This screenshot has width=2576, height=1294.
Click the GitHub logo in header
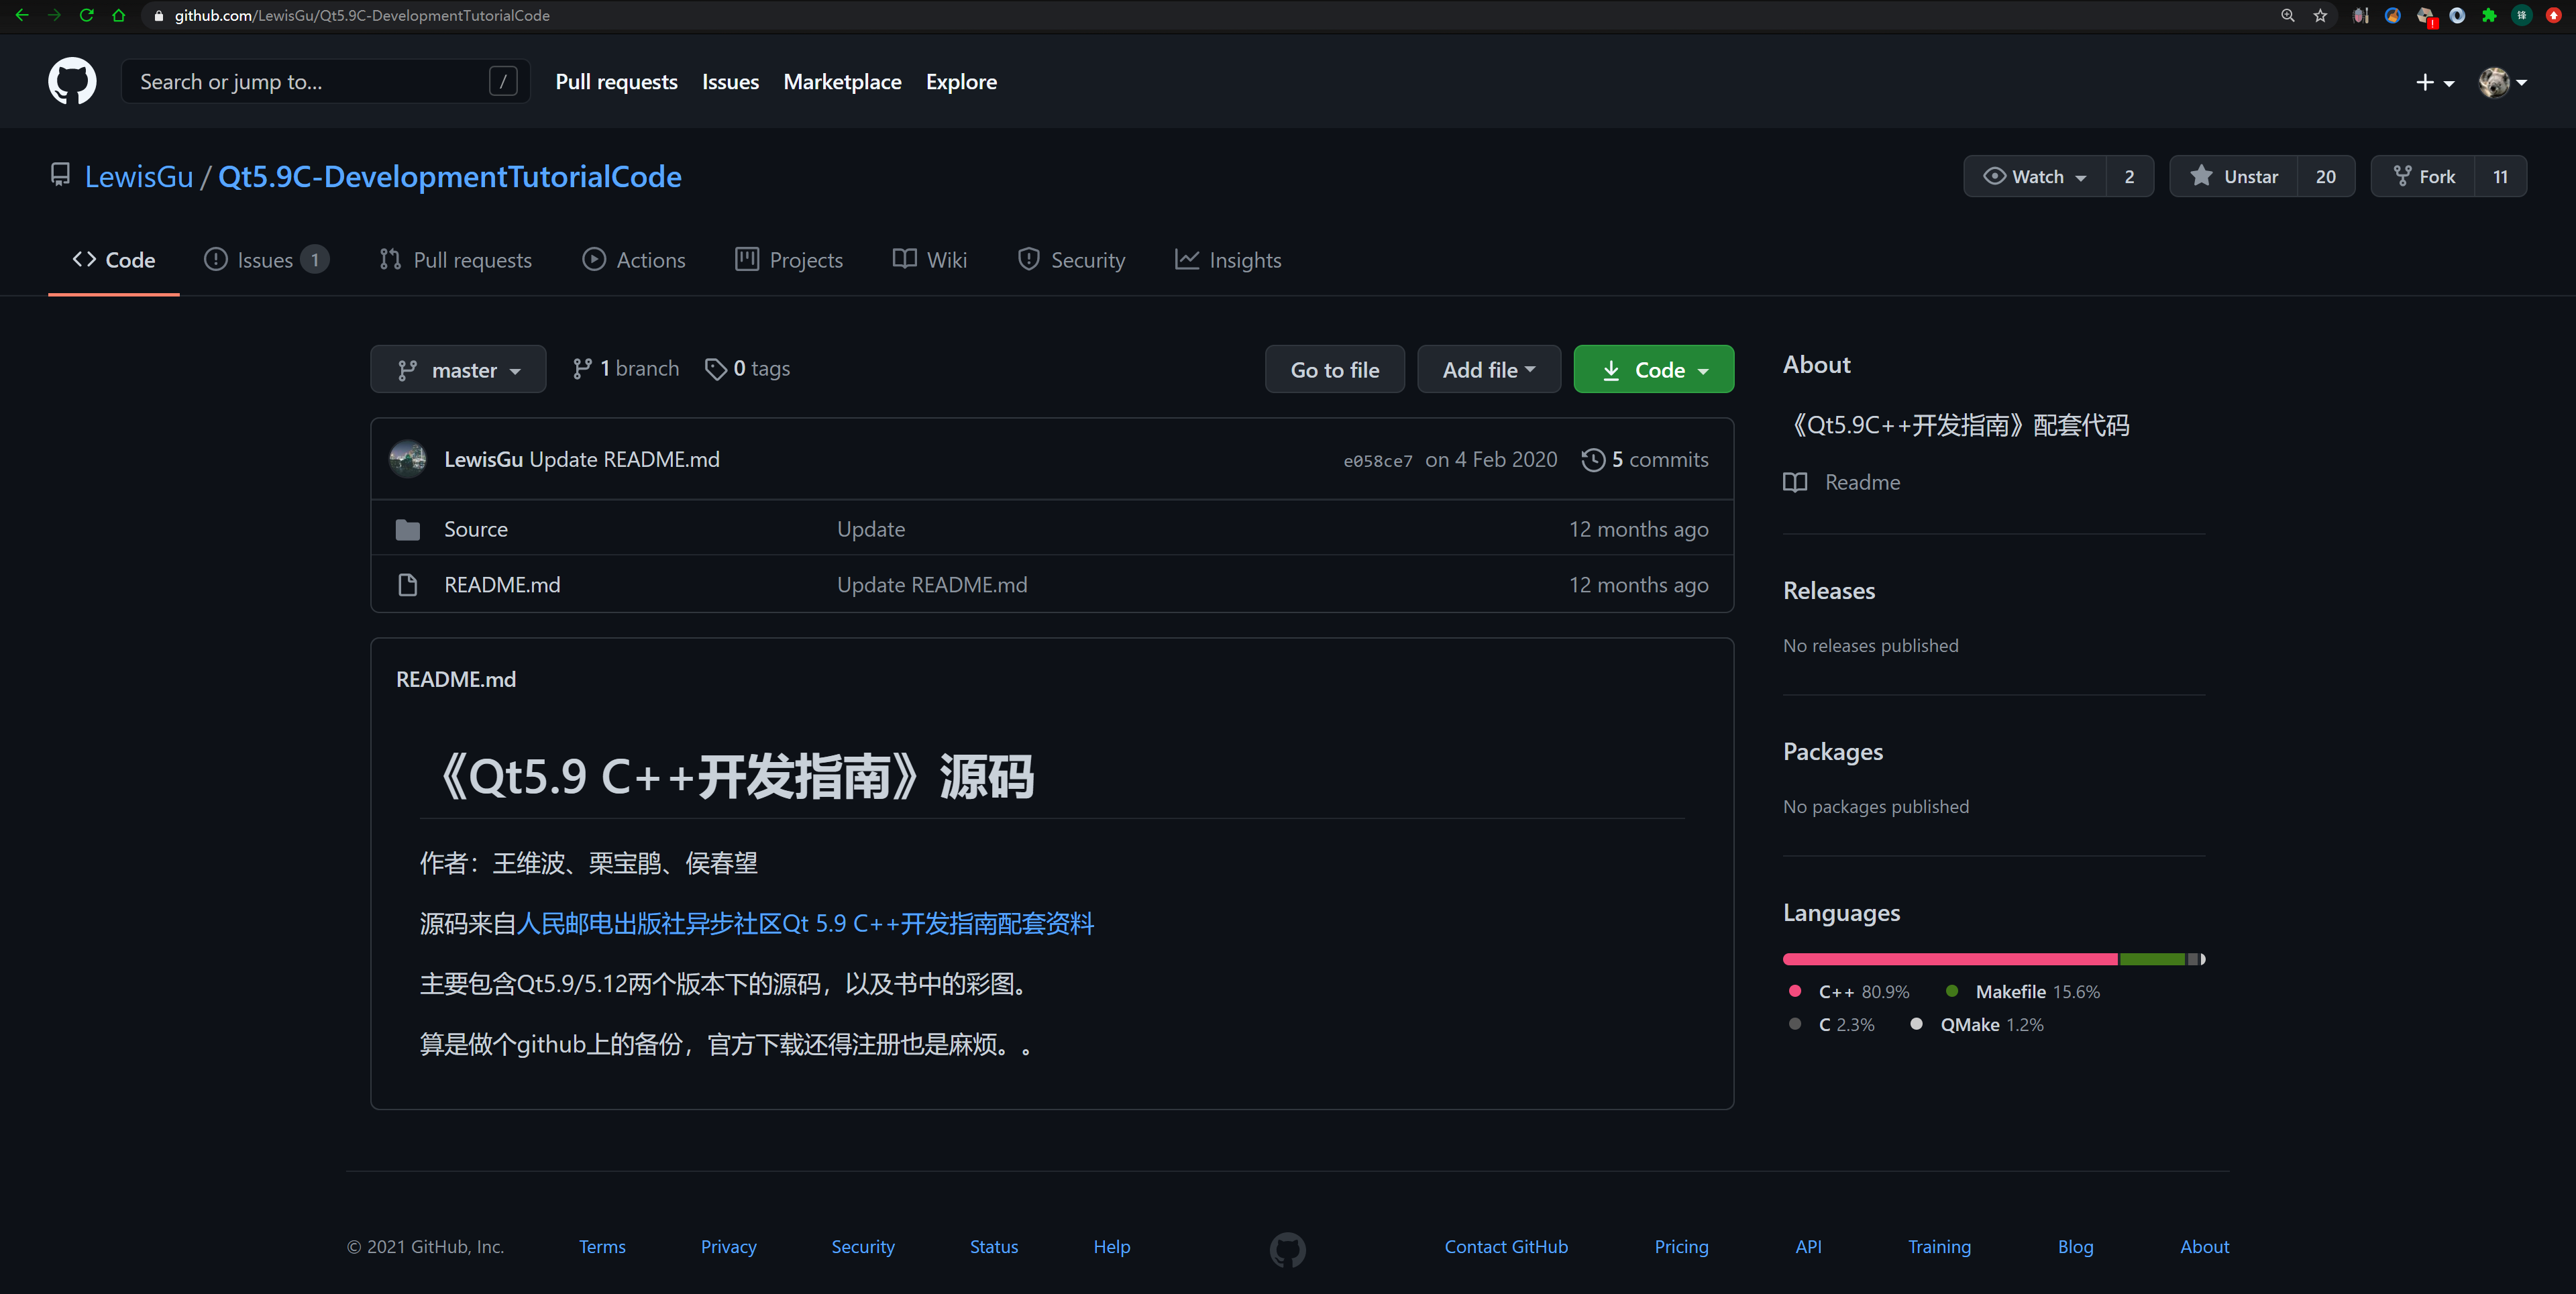(72, 81)
